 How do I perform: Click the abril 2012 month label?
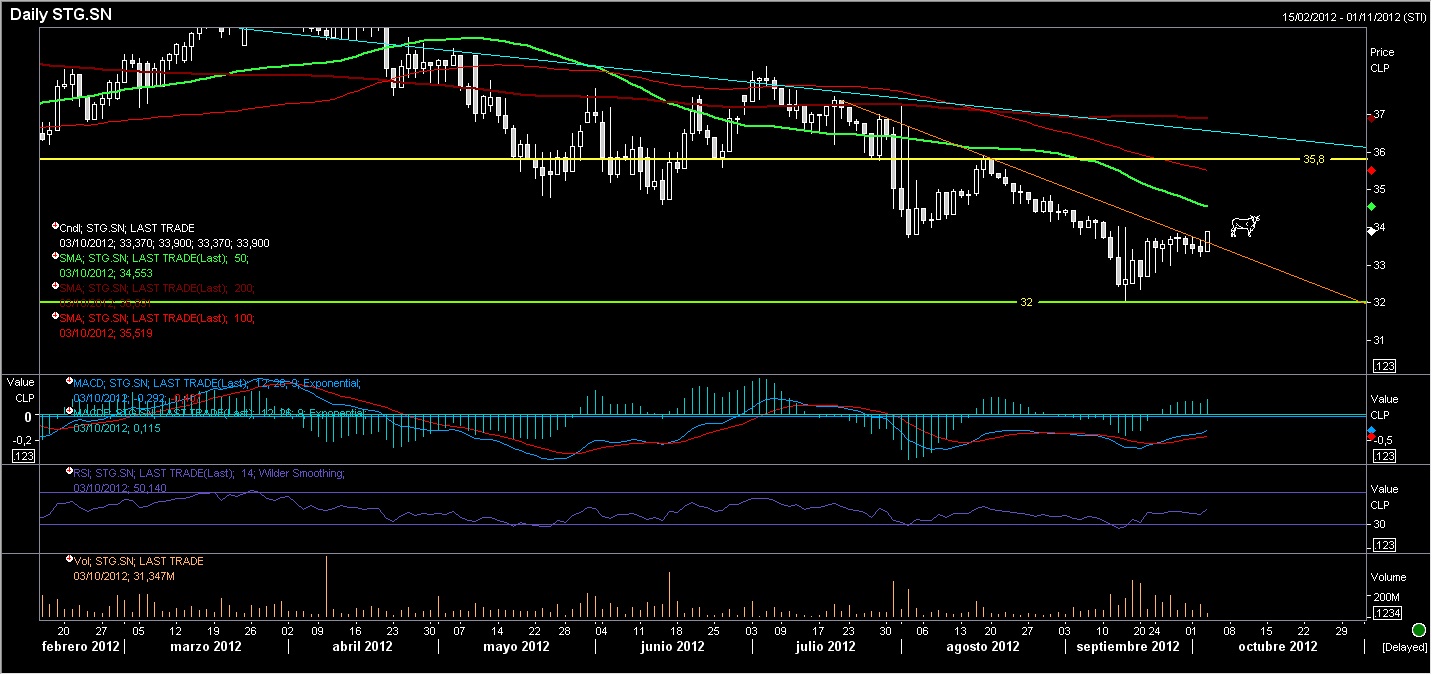[x=360, y=646]
